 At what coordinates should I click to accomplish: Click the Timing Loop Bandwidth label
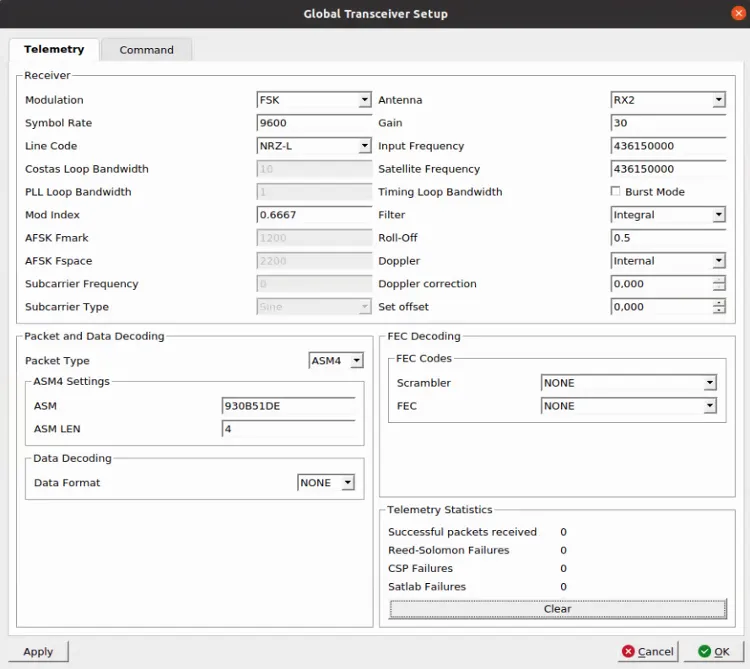440,192
